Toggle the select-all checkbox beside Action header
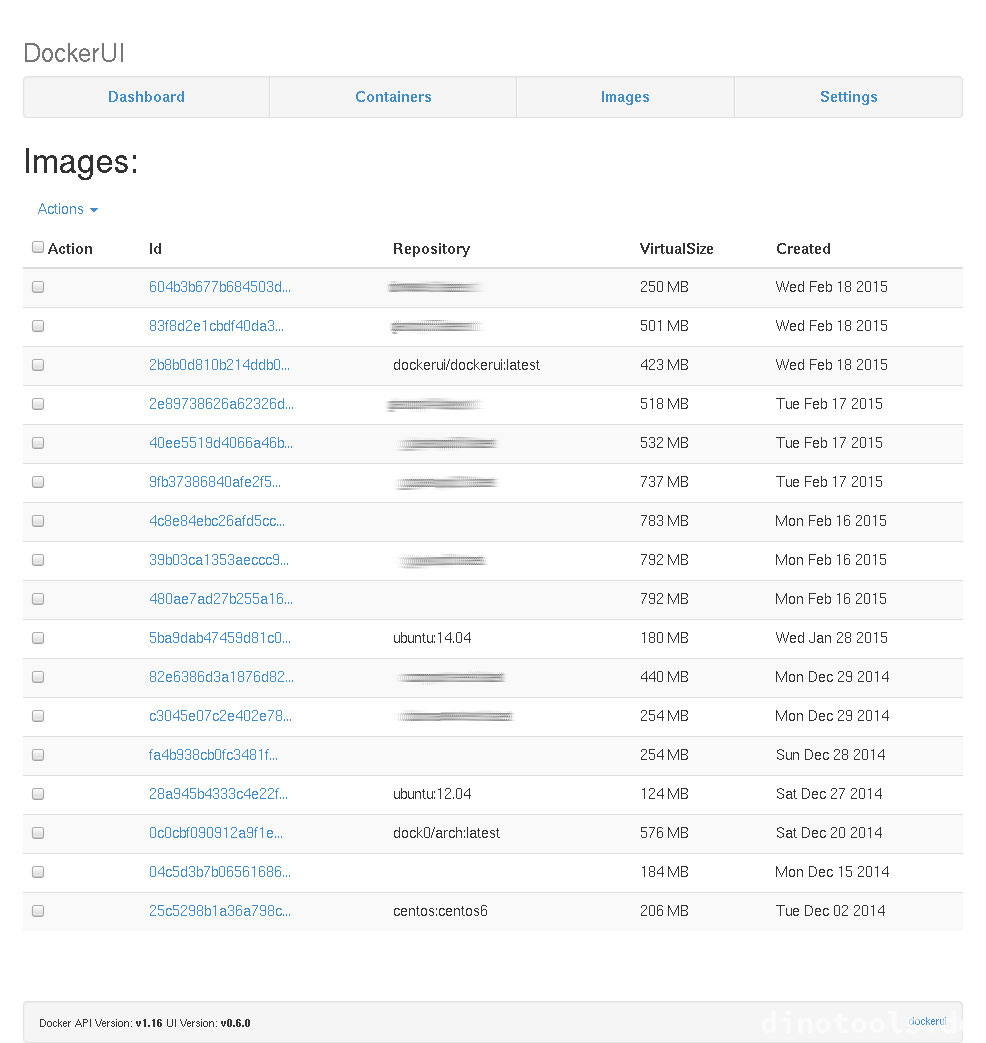This screenshot has height=1043, width=986. click(x=38, y=247)
